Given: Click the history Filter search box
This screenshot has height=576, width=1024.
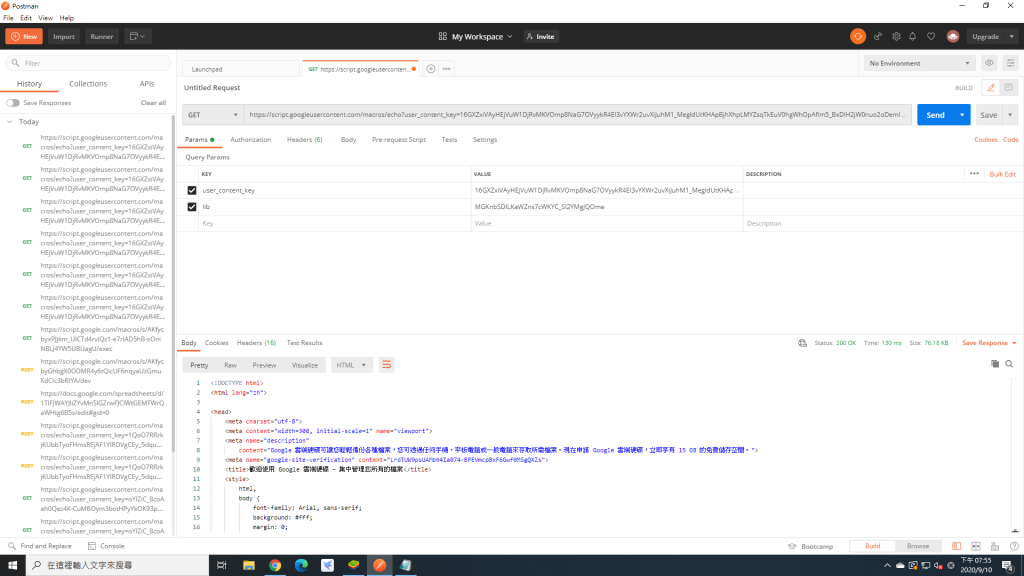Looking at the screenshot, I should click(88, 63).
